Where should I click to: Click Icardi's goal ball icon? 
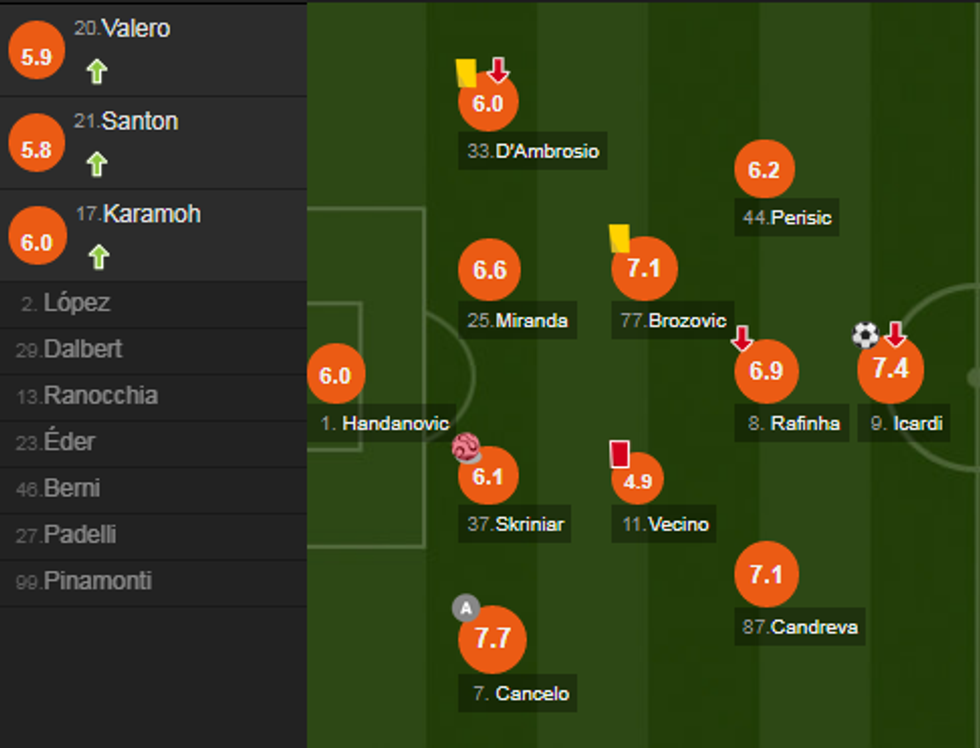(865, 335)
